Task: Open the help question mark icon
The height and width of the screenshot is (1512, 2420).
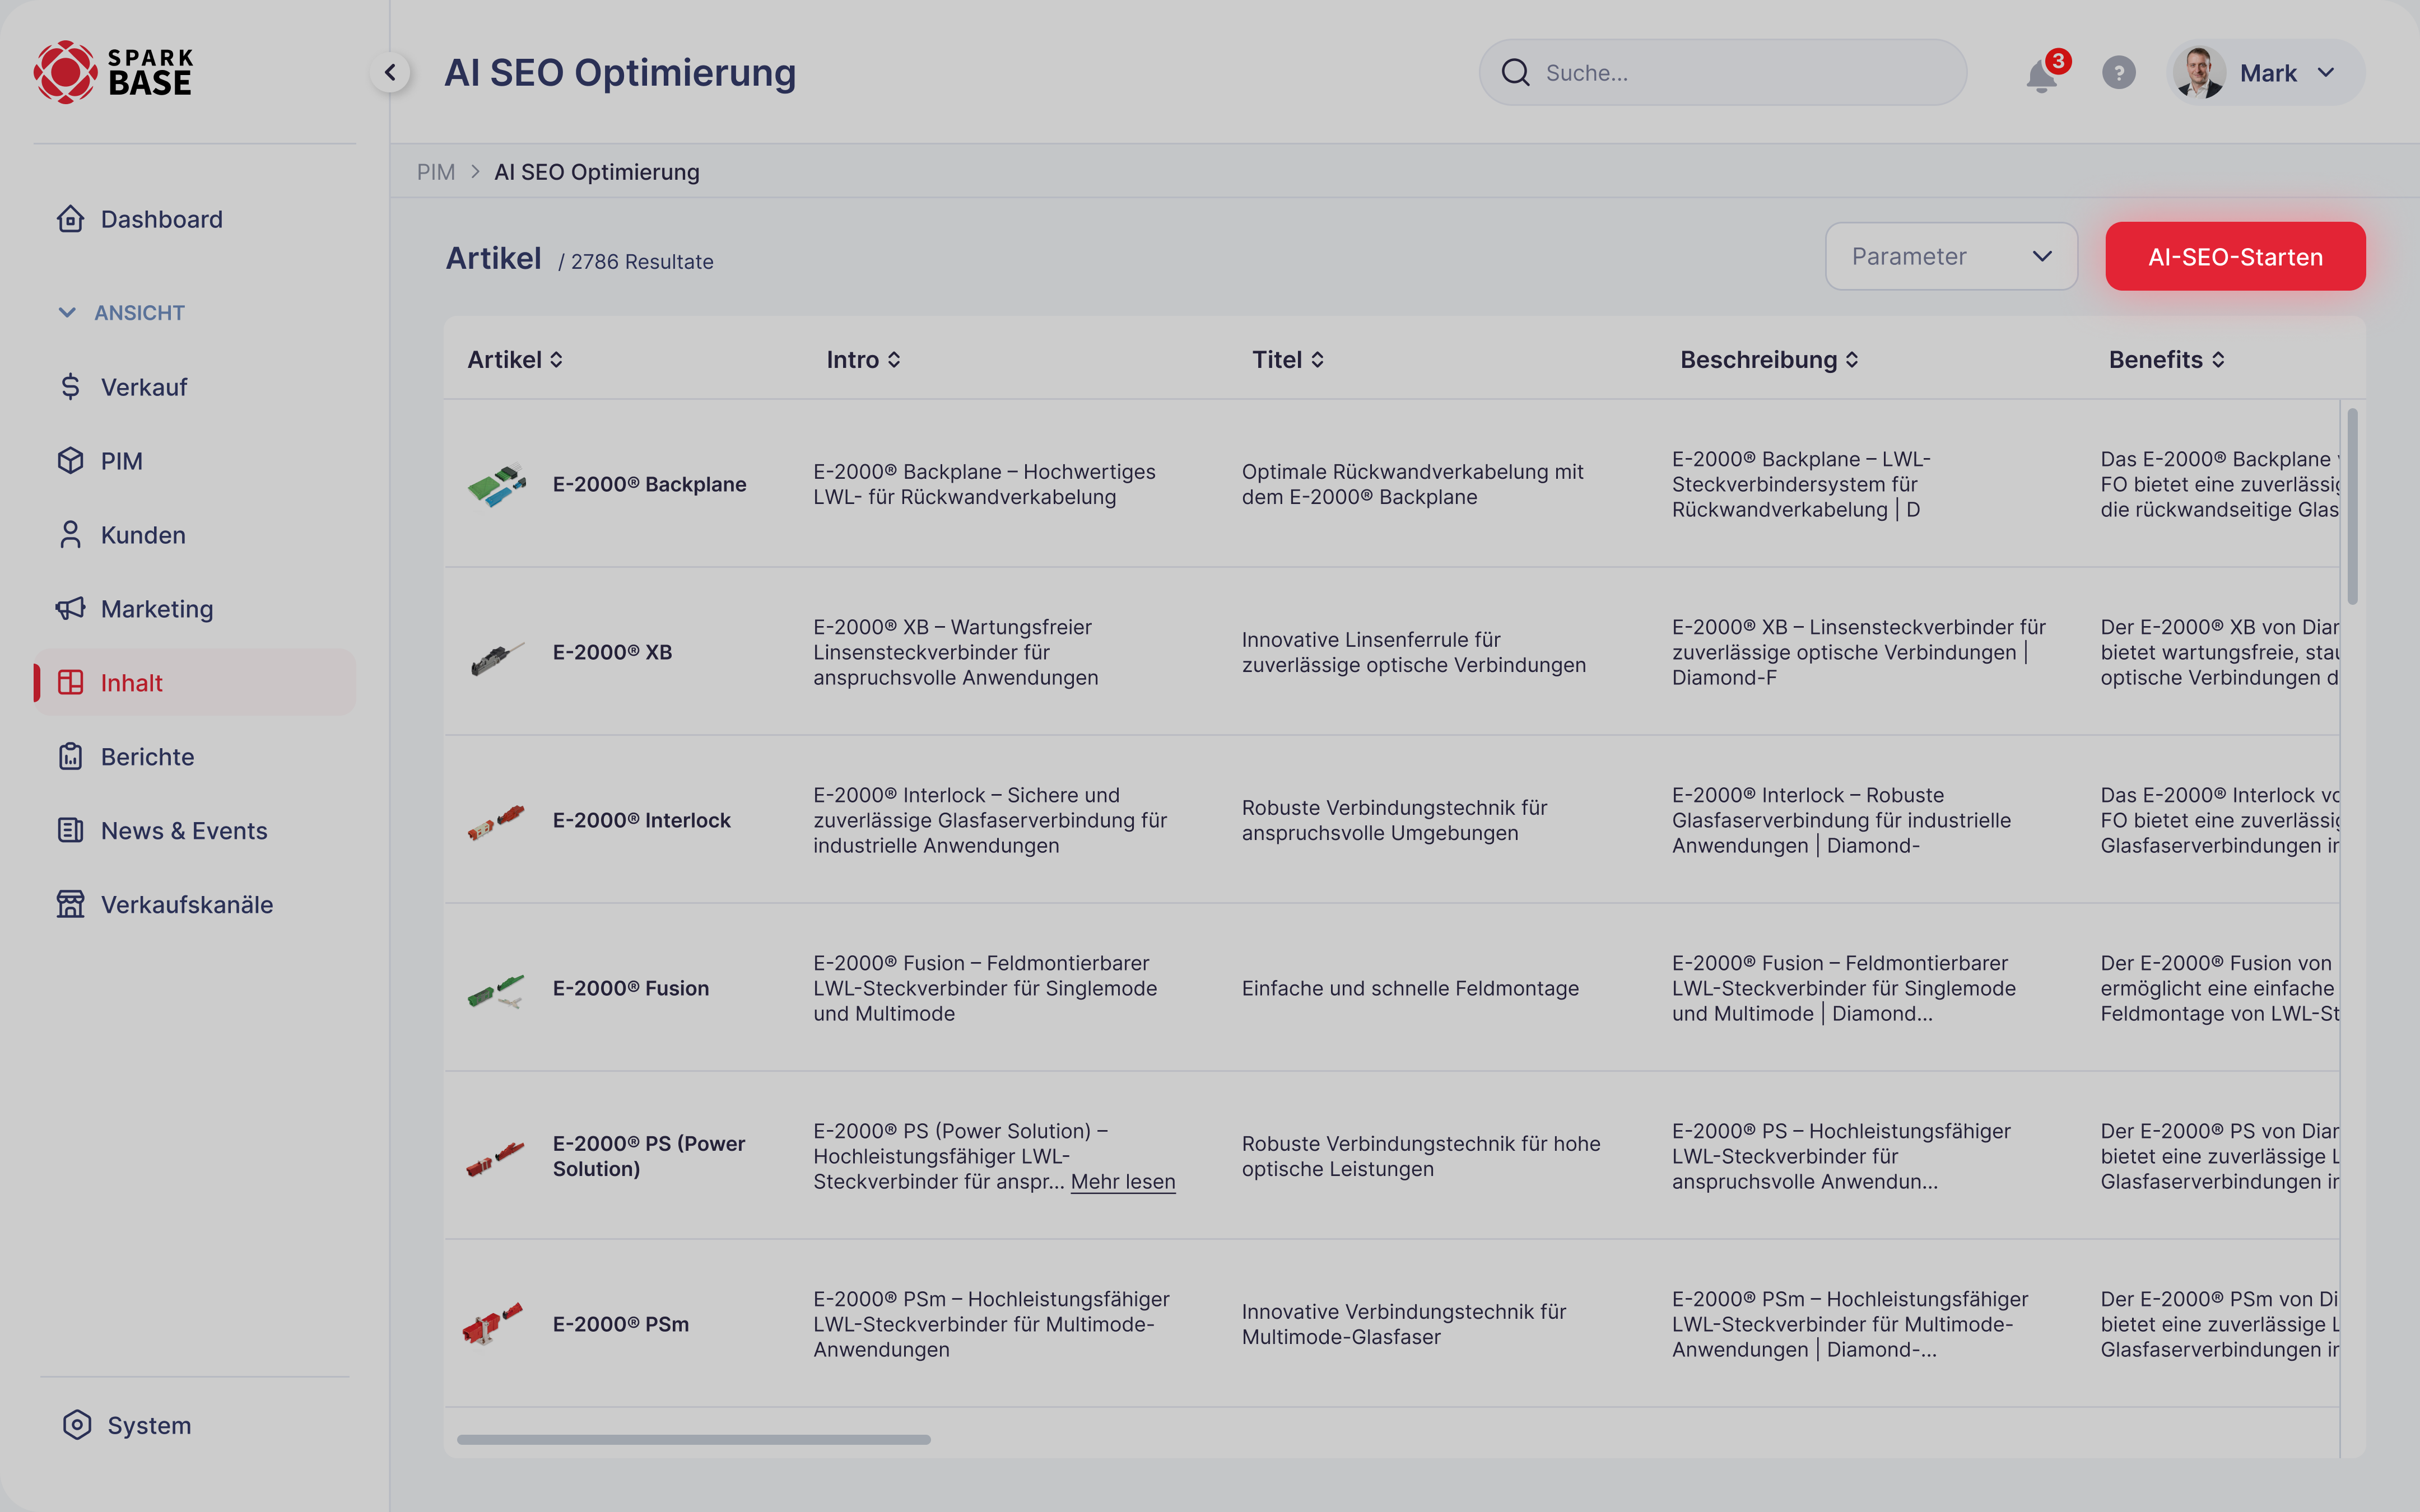Action: 2118,73
